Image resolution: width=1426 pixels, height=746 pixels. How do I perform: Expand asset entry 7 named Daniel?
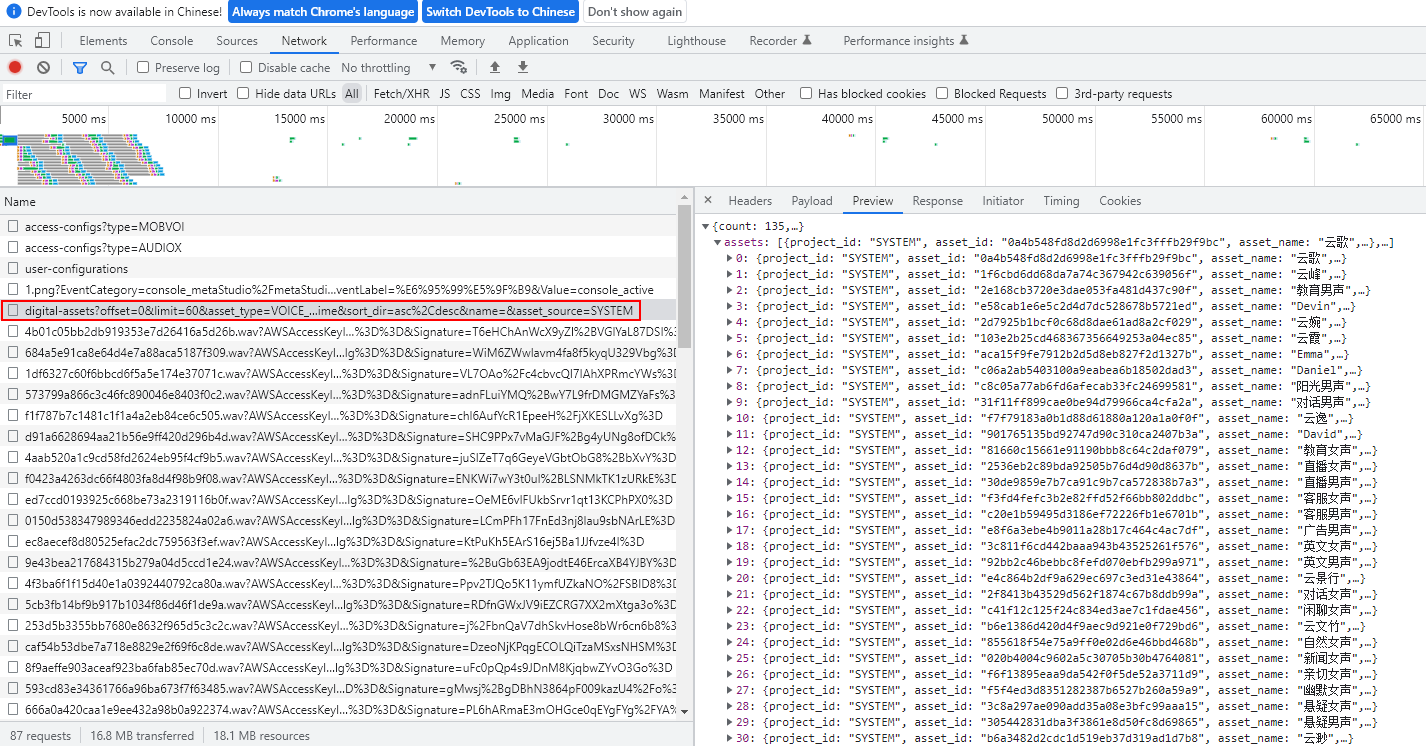click(729, 371)
